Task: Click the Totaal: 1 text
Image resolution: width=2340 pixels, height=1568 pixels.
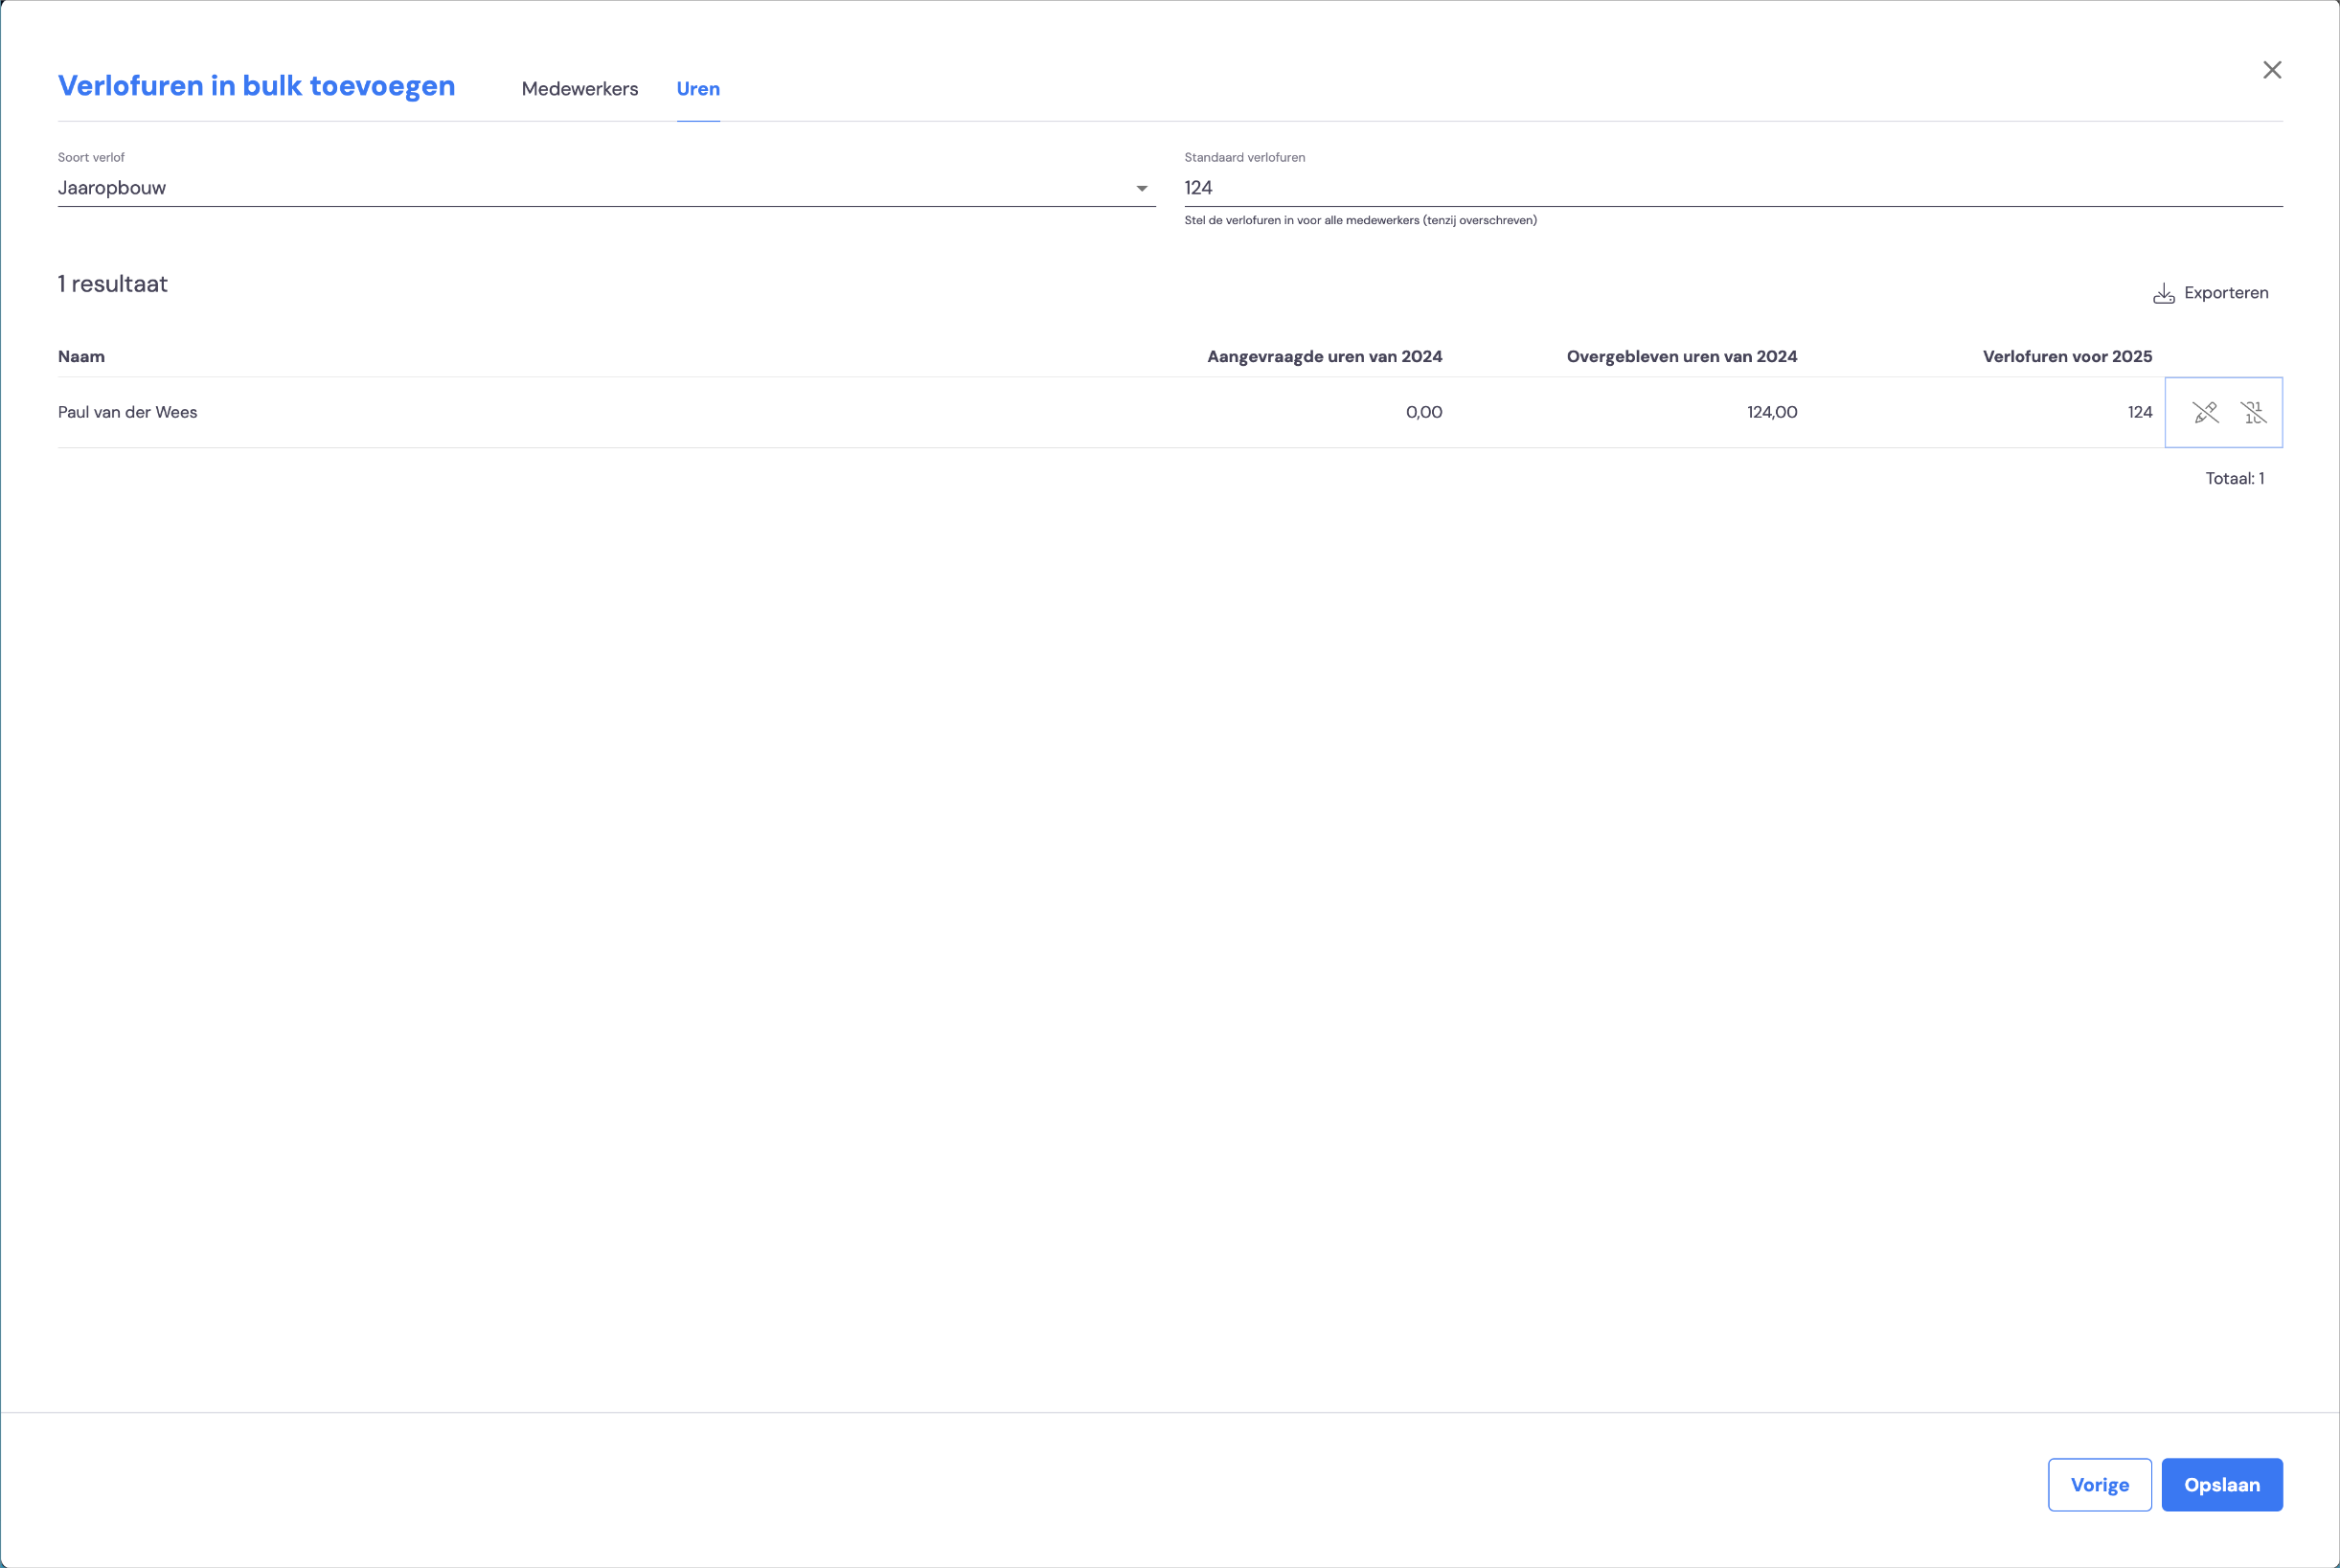Action: pos(2235,479)
